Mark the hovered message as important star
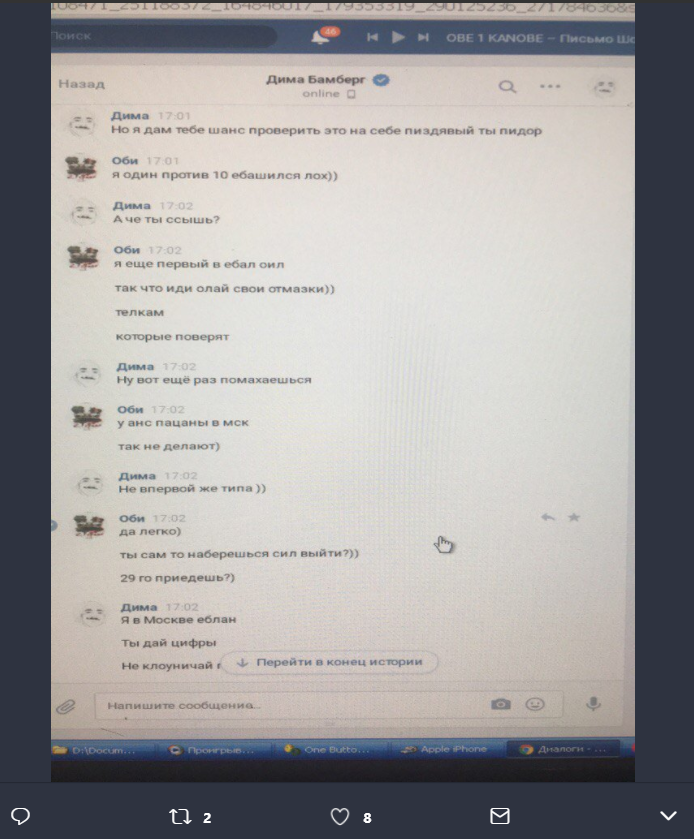 (x=574, y=517)
